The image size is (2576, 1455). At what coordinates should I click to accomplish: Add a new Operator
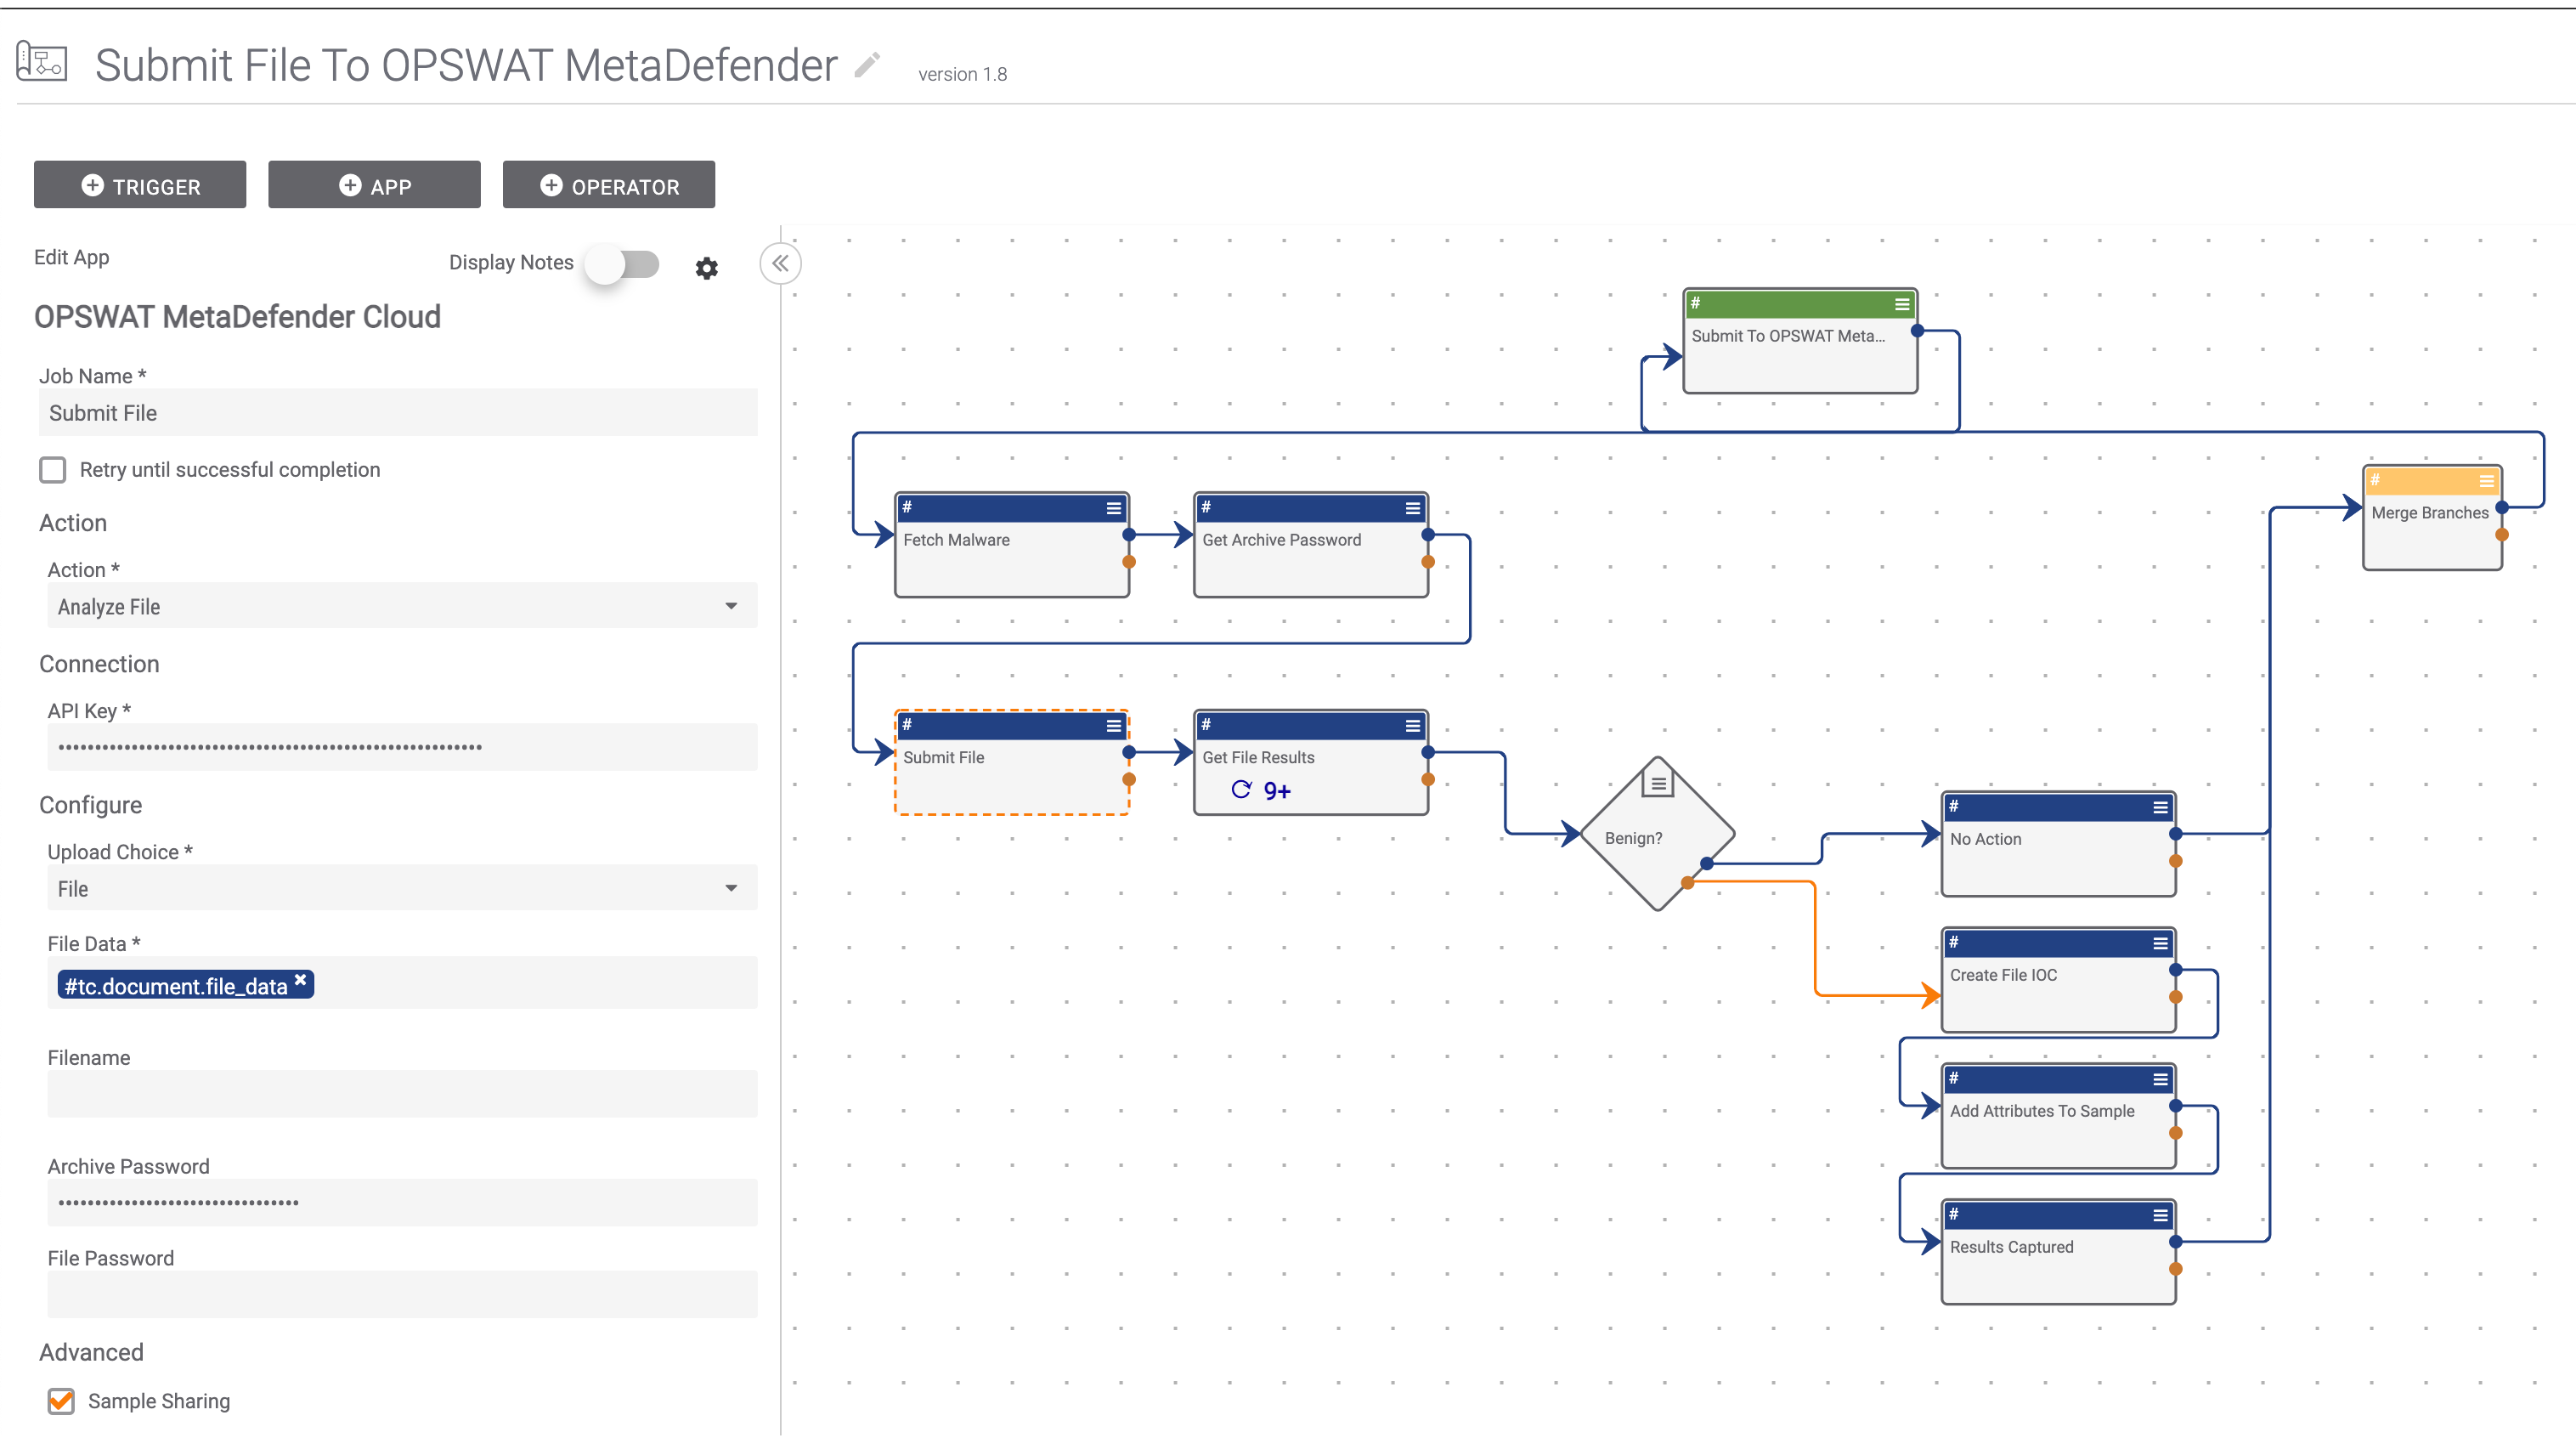(609, 185)
